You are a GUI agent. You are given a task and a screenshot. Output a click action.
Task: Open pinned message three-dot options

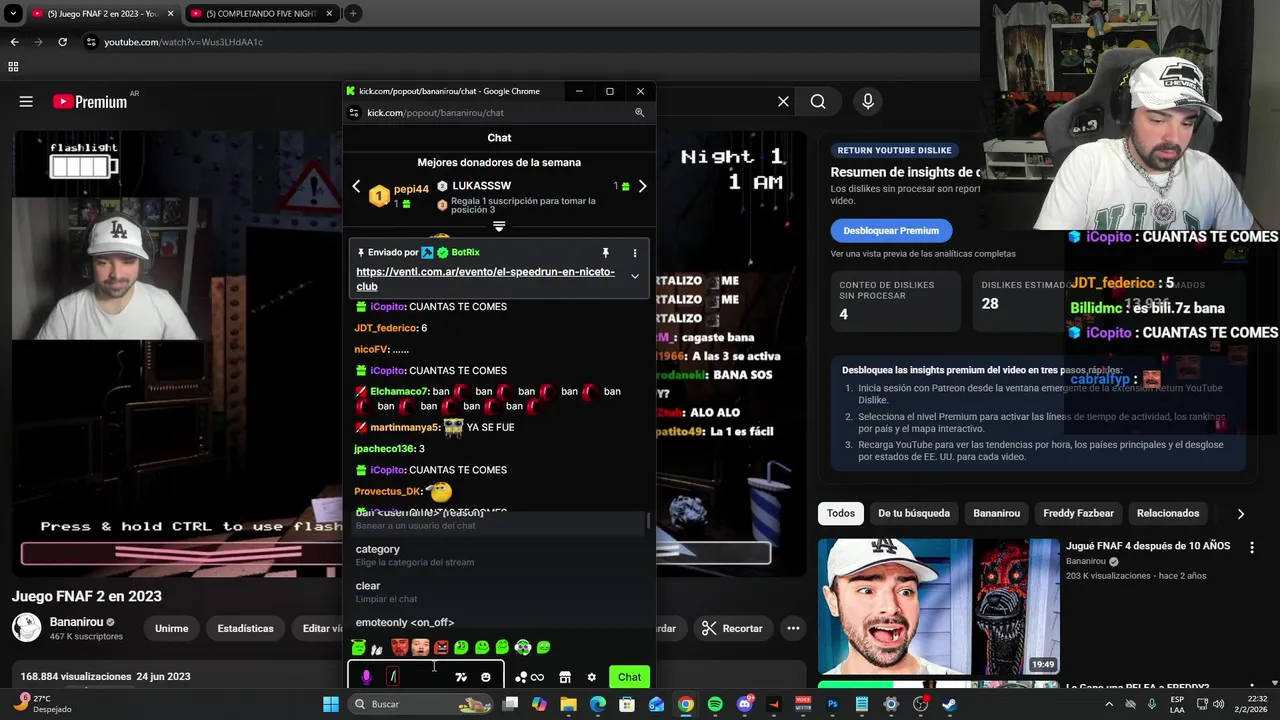[x=634, y=253]
